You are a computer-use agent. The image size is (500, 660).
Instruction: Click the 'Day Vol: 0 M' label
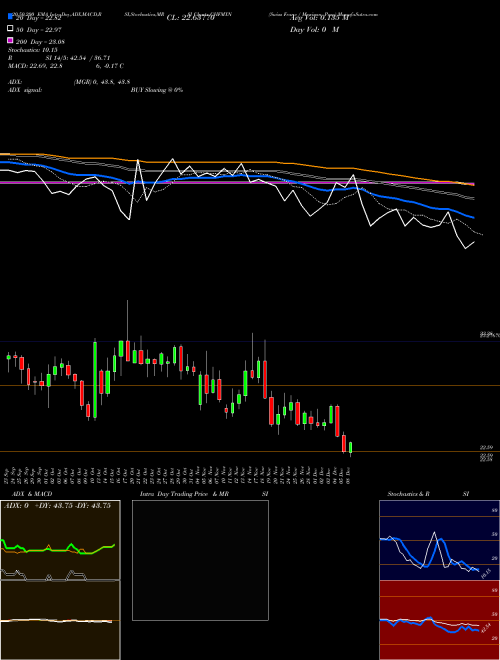(x=314, y=29)
